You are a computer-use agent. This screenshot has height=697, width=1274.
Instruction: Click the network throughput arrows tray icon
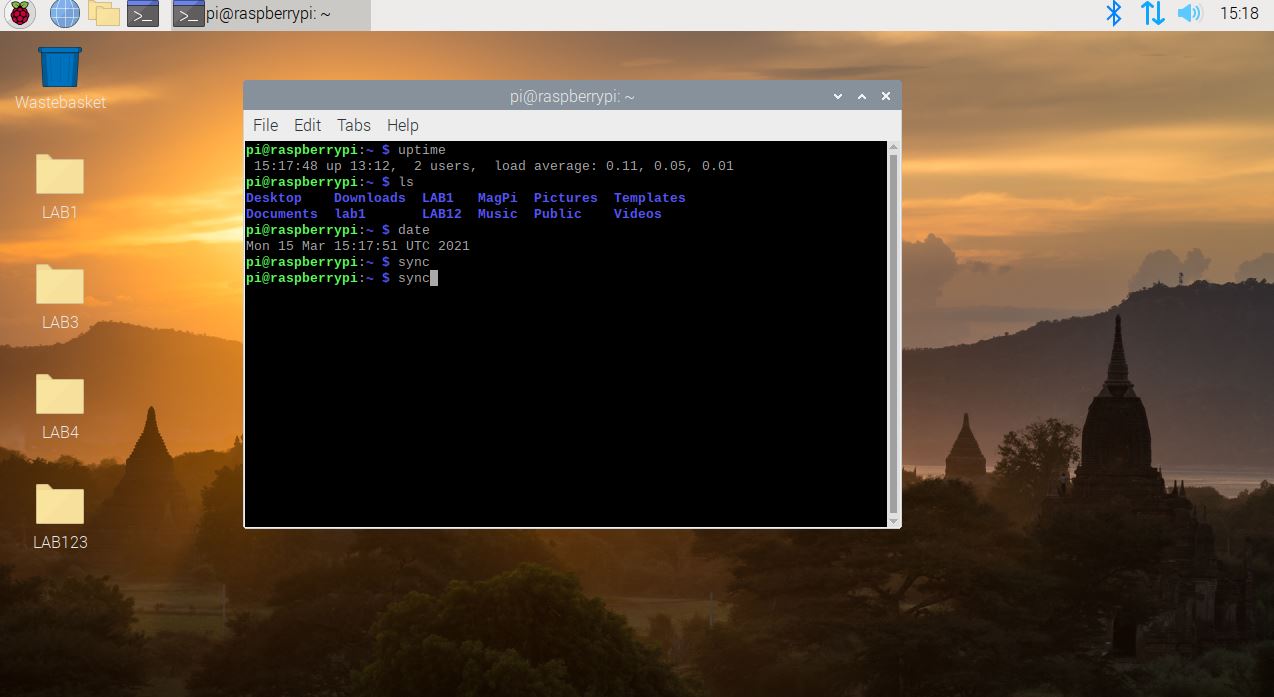tap(1152, 13)
